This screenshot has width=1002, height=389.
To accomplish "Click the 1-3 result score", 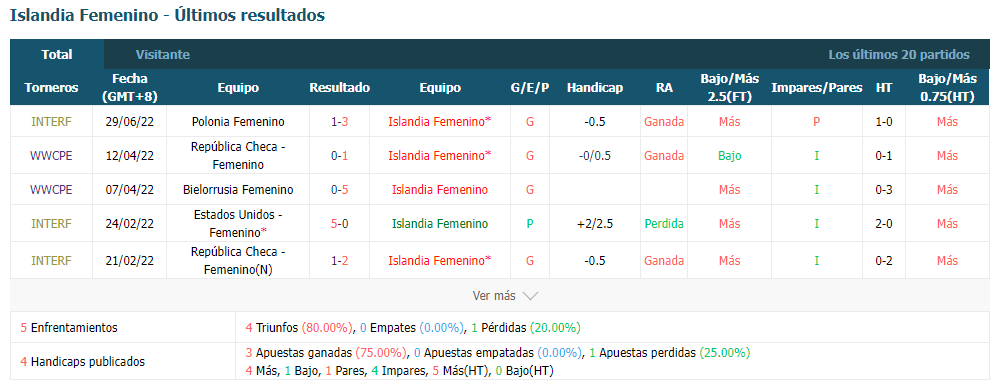I will click(339, 121).
